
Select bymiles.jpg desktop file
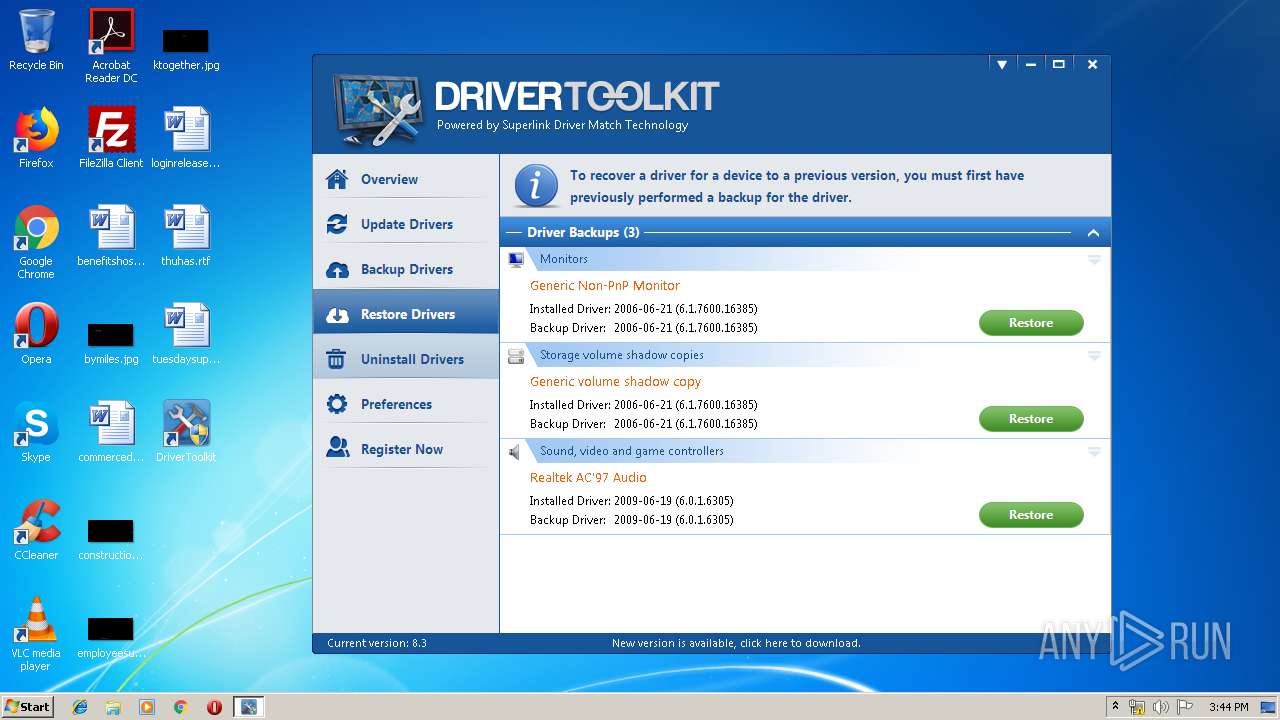pyautogui.click(x=111, y=342)
